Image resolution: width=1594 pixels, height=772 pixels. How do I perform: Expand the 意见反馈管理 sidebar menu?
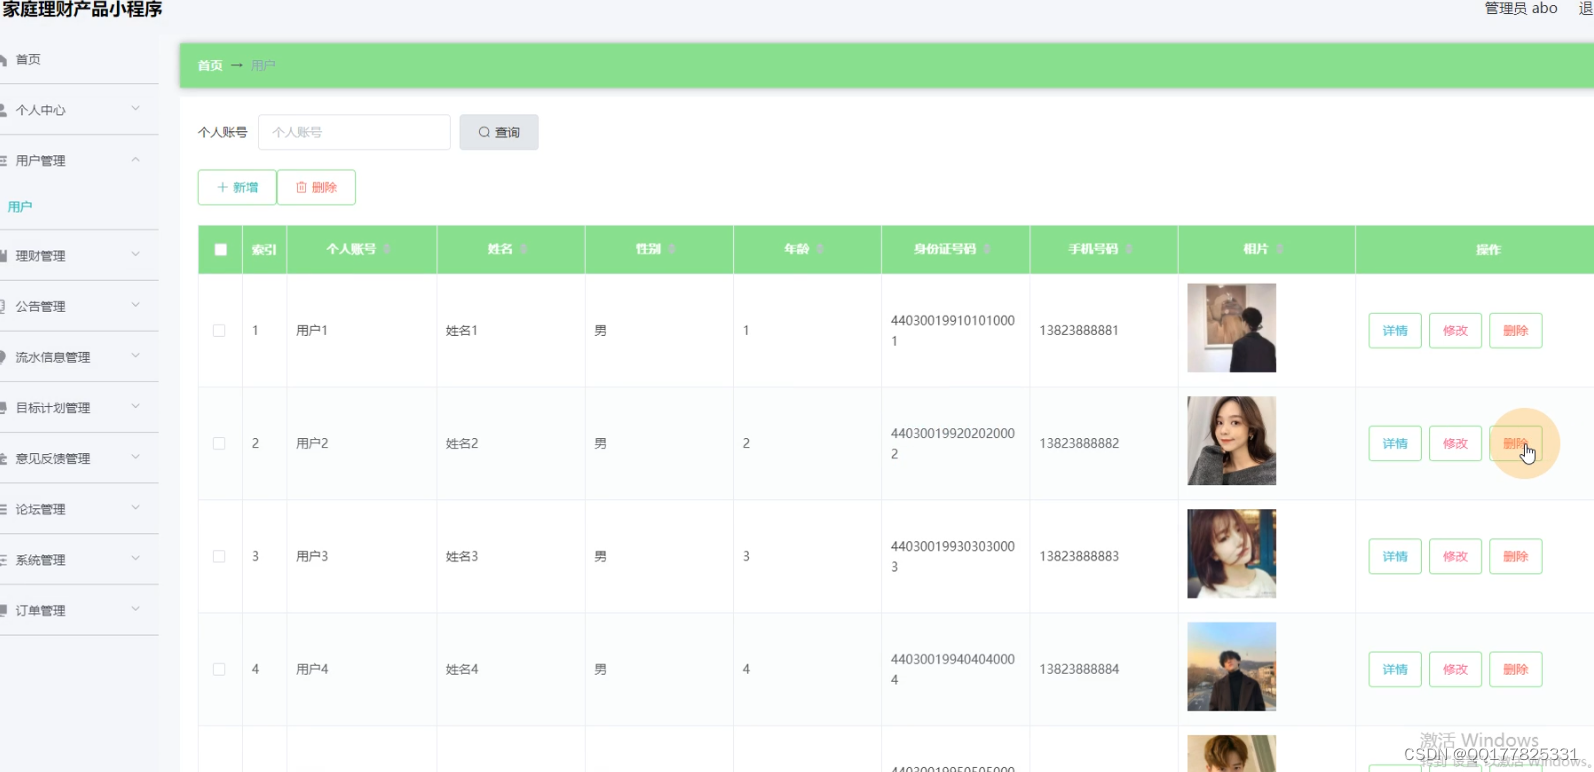(78, 458)
